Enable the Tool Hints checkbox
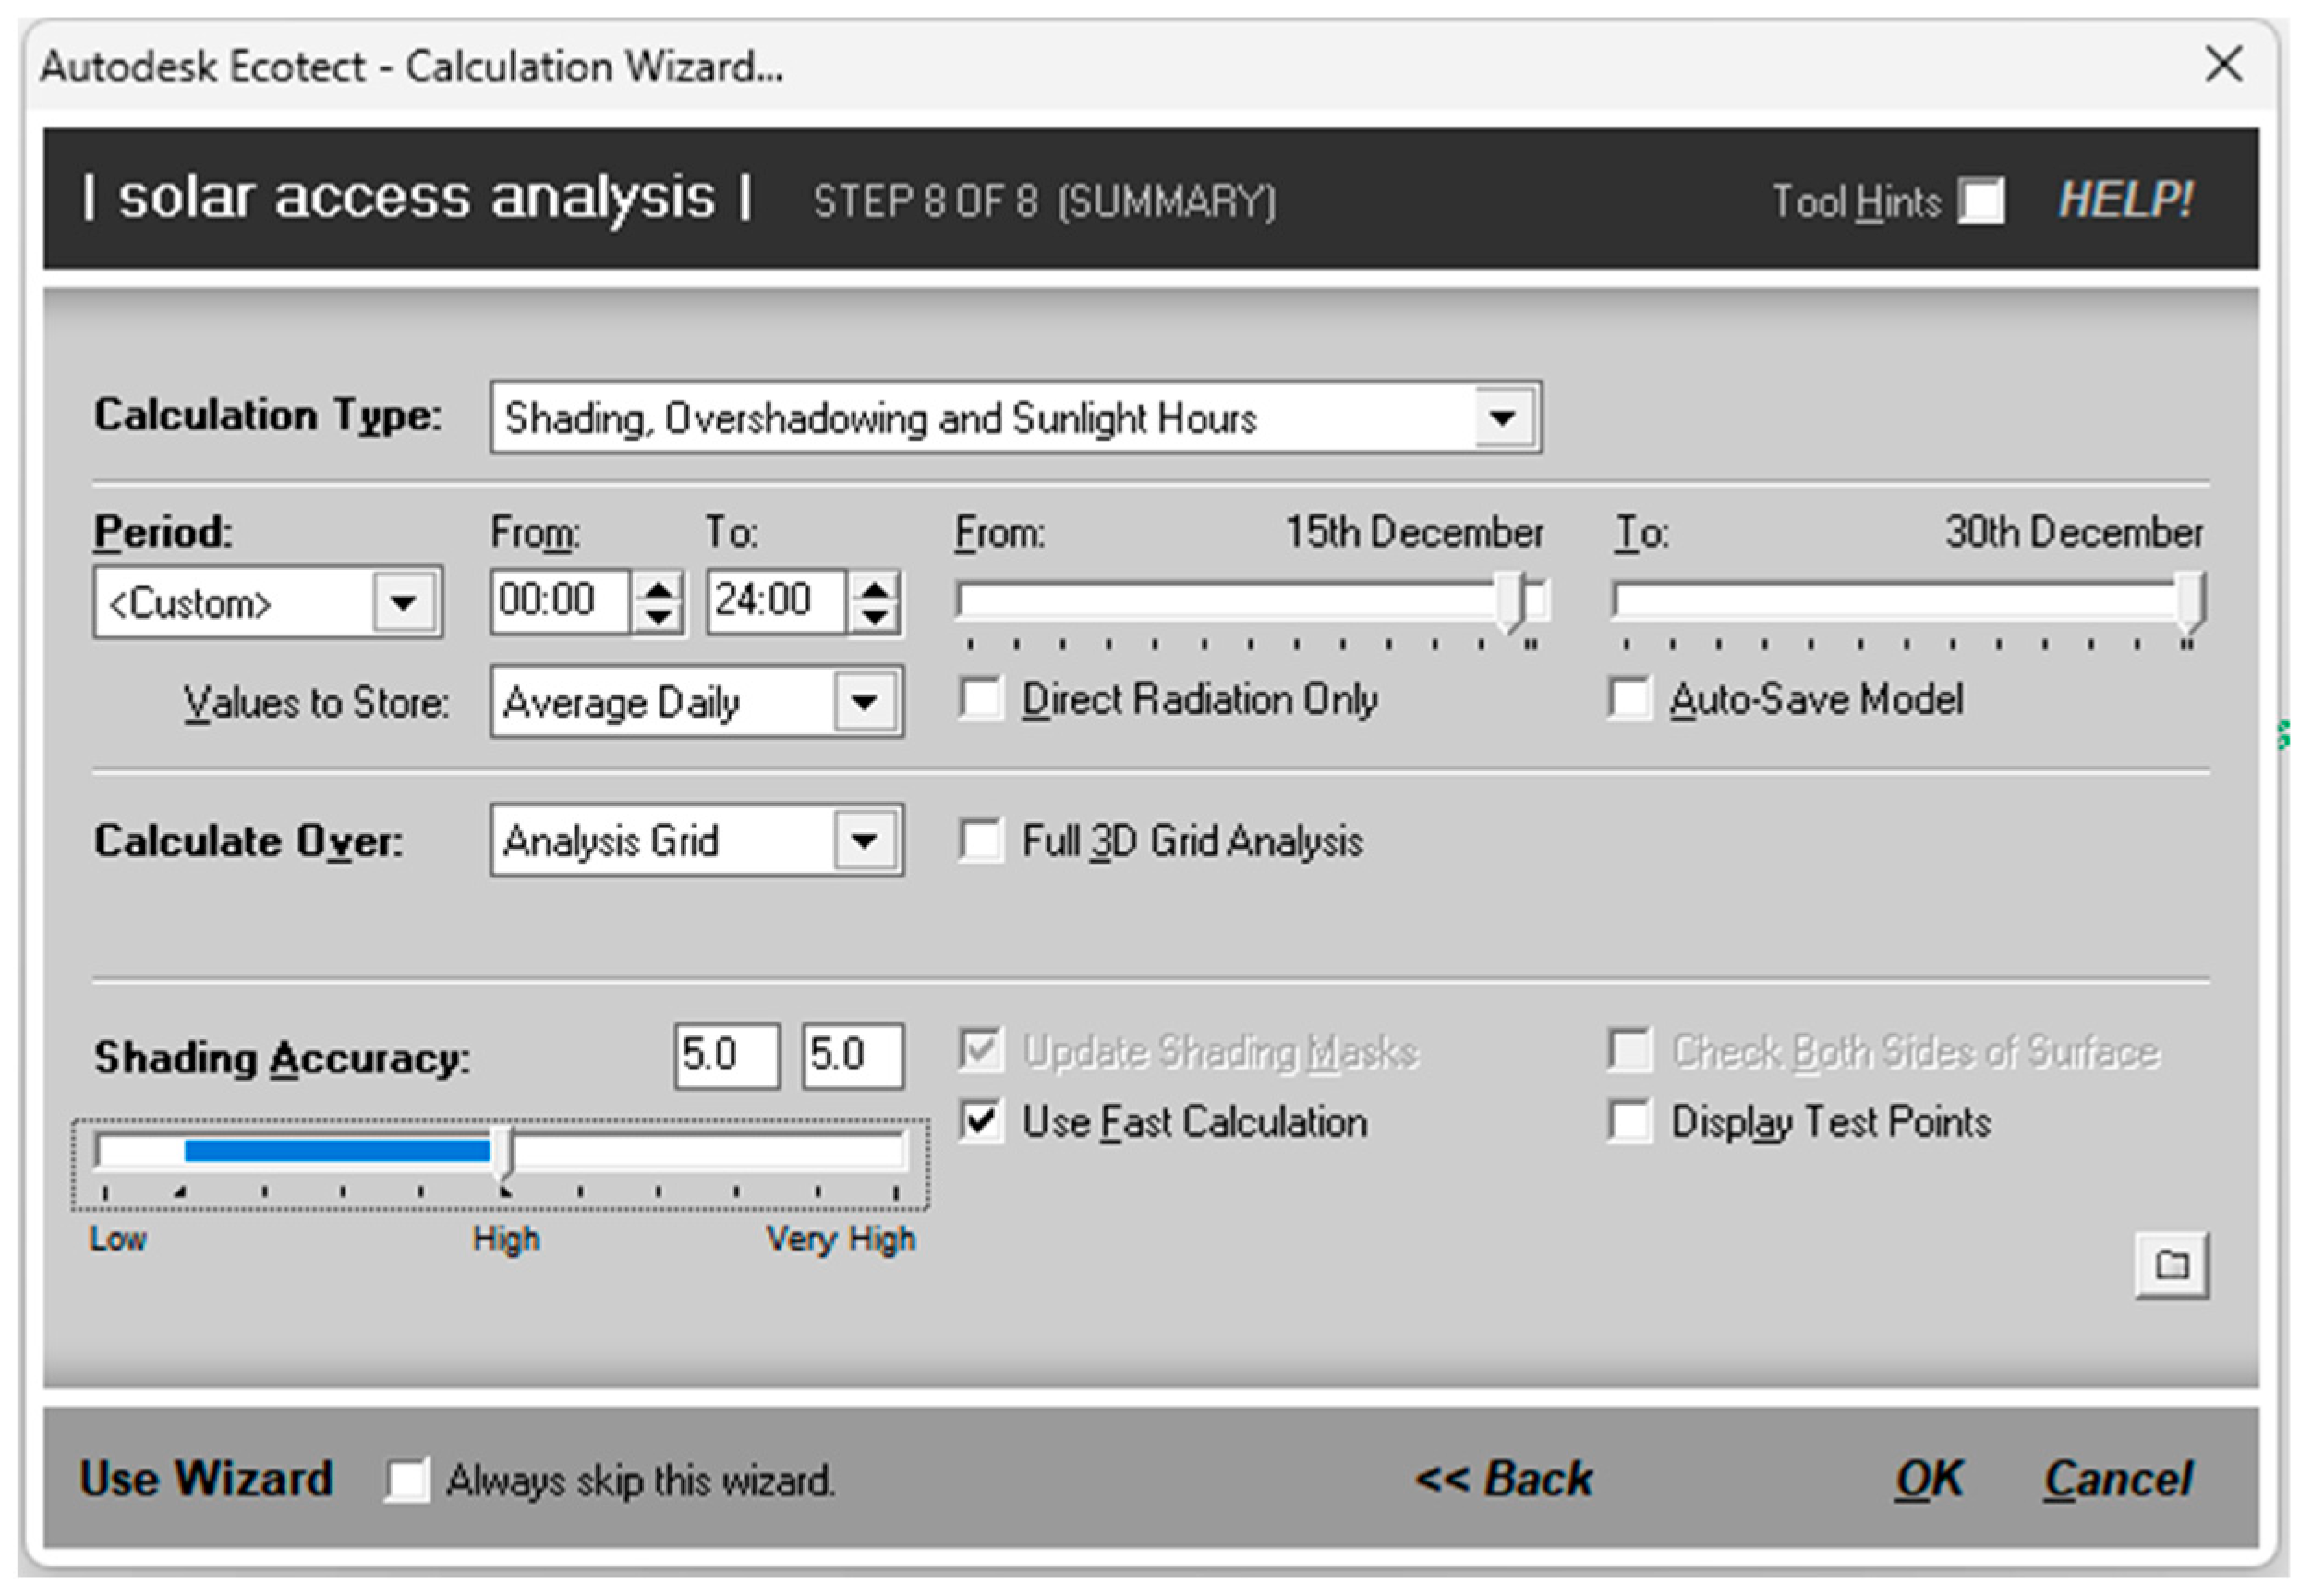The height and width of the screenshot is (1596, 2300). coord(1981,200)
